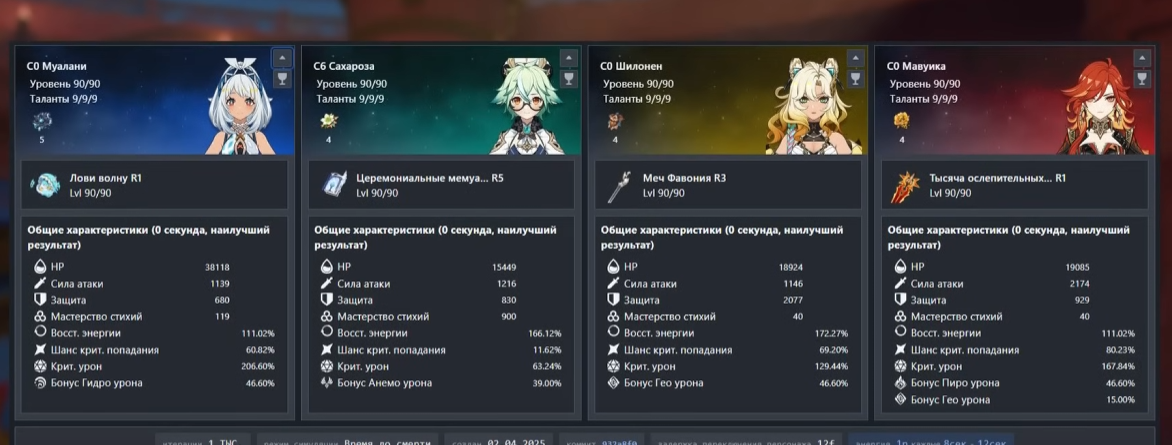Click Мавуика's Шанс крит. попадания value 80.23%
1172x445 pixels.
1120,350
